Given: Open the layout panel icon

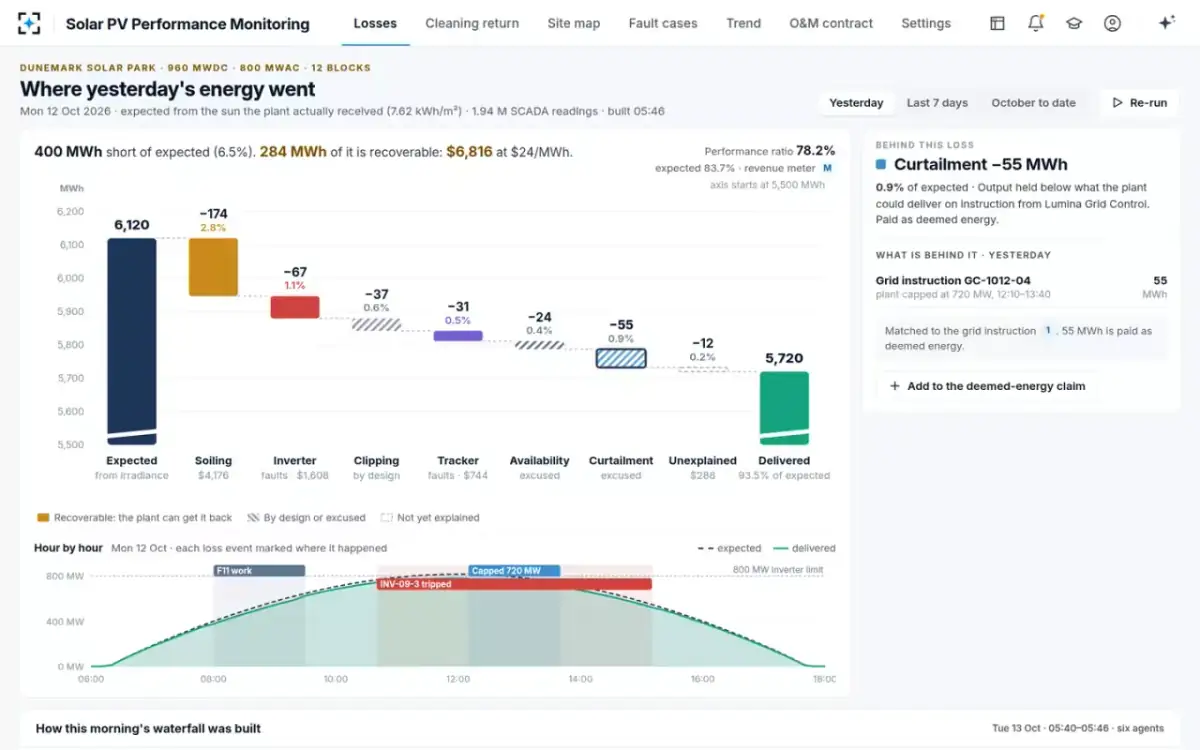Looking at the screenshot, I should 997,23.
